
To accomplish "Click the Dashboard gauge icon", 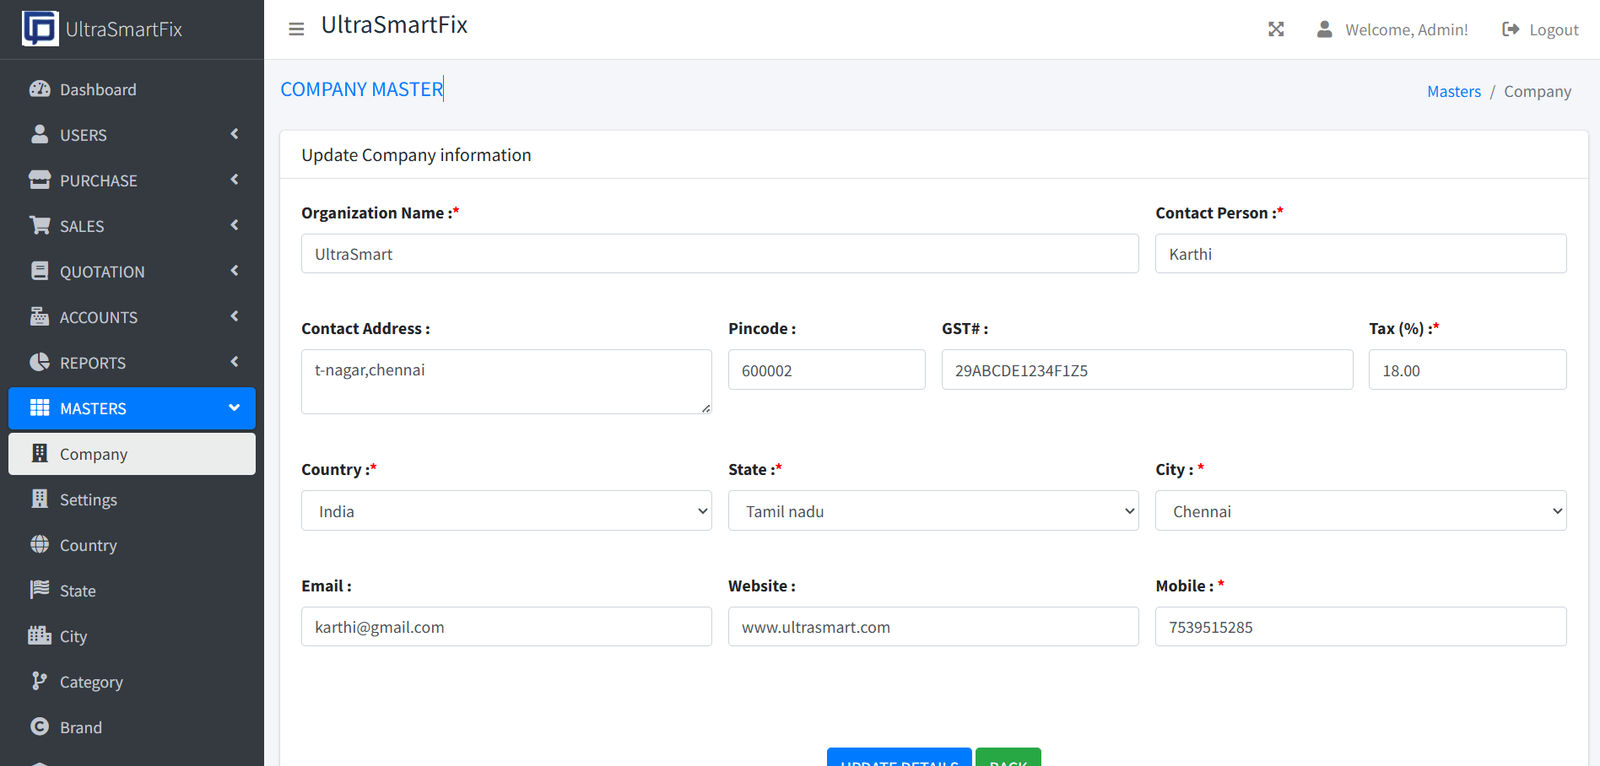I will tap(40, 89).
